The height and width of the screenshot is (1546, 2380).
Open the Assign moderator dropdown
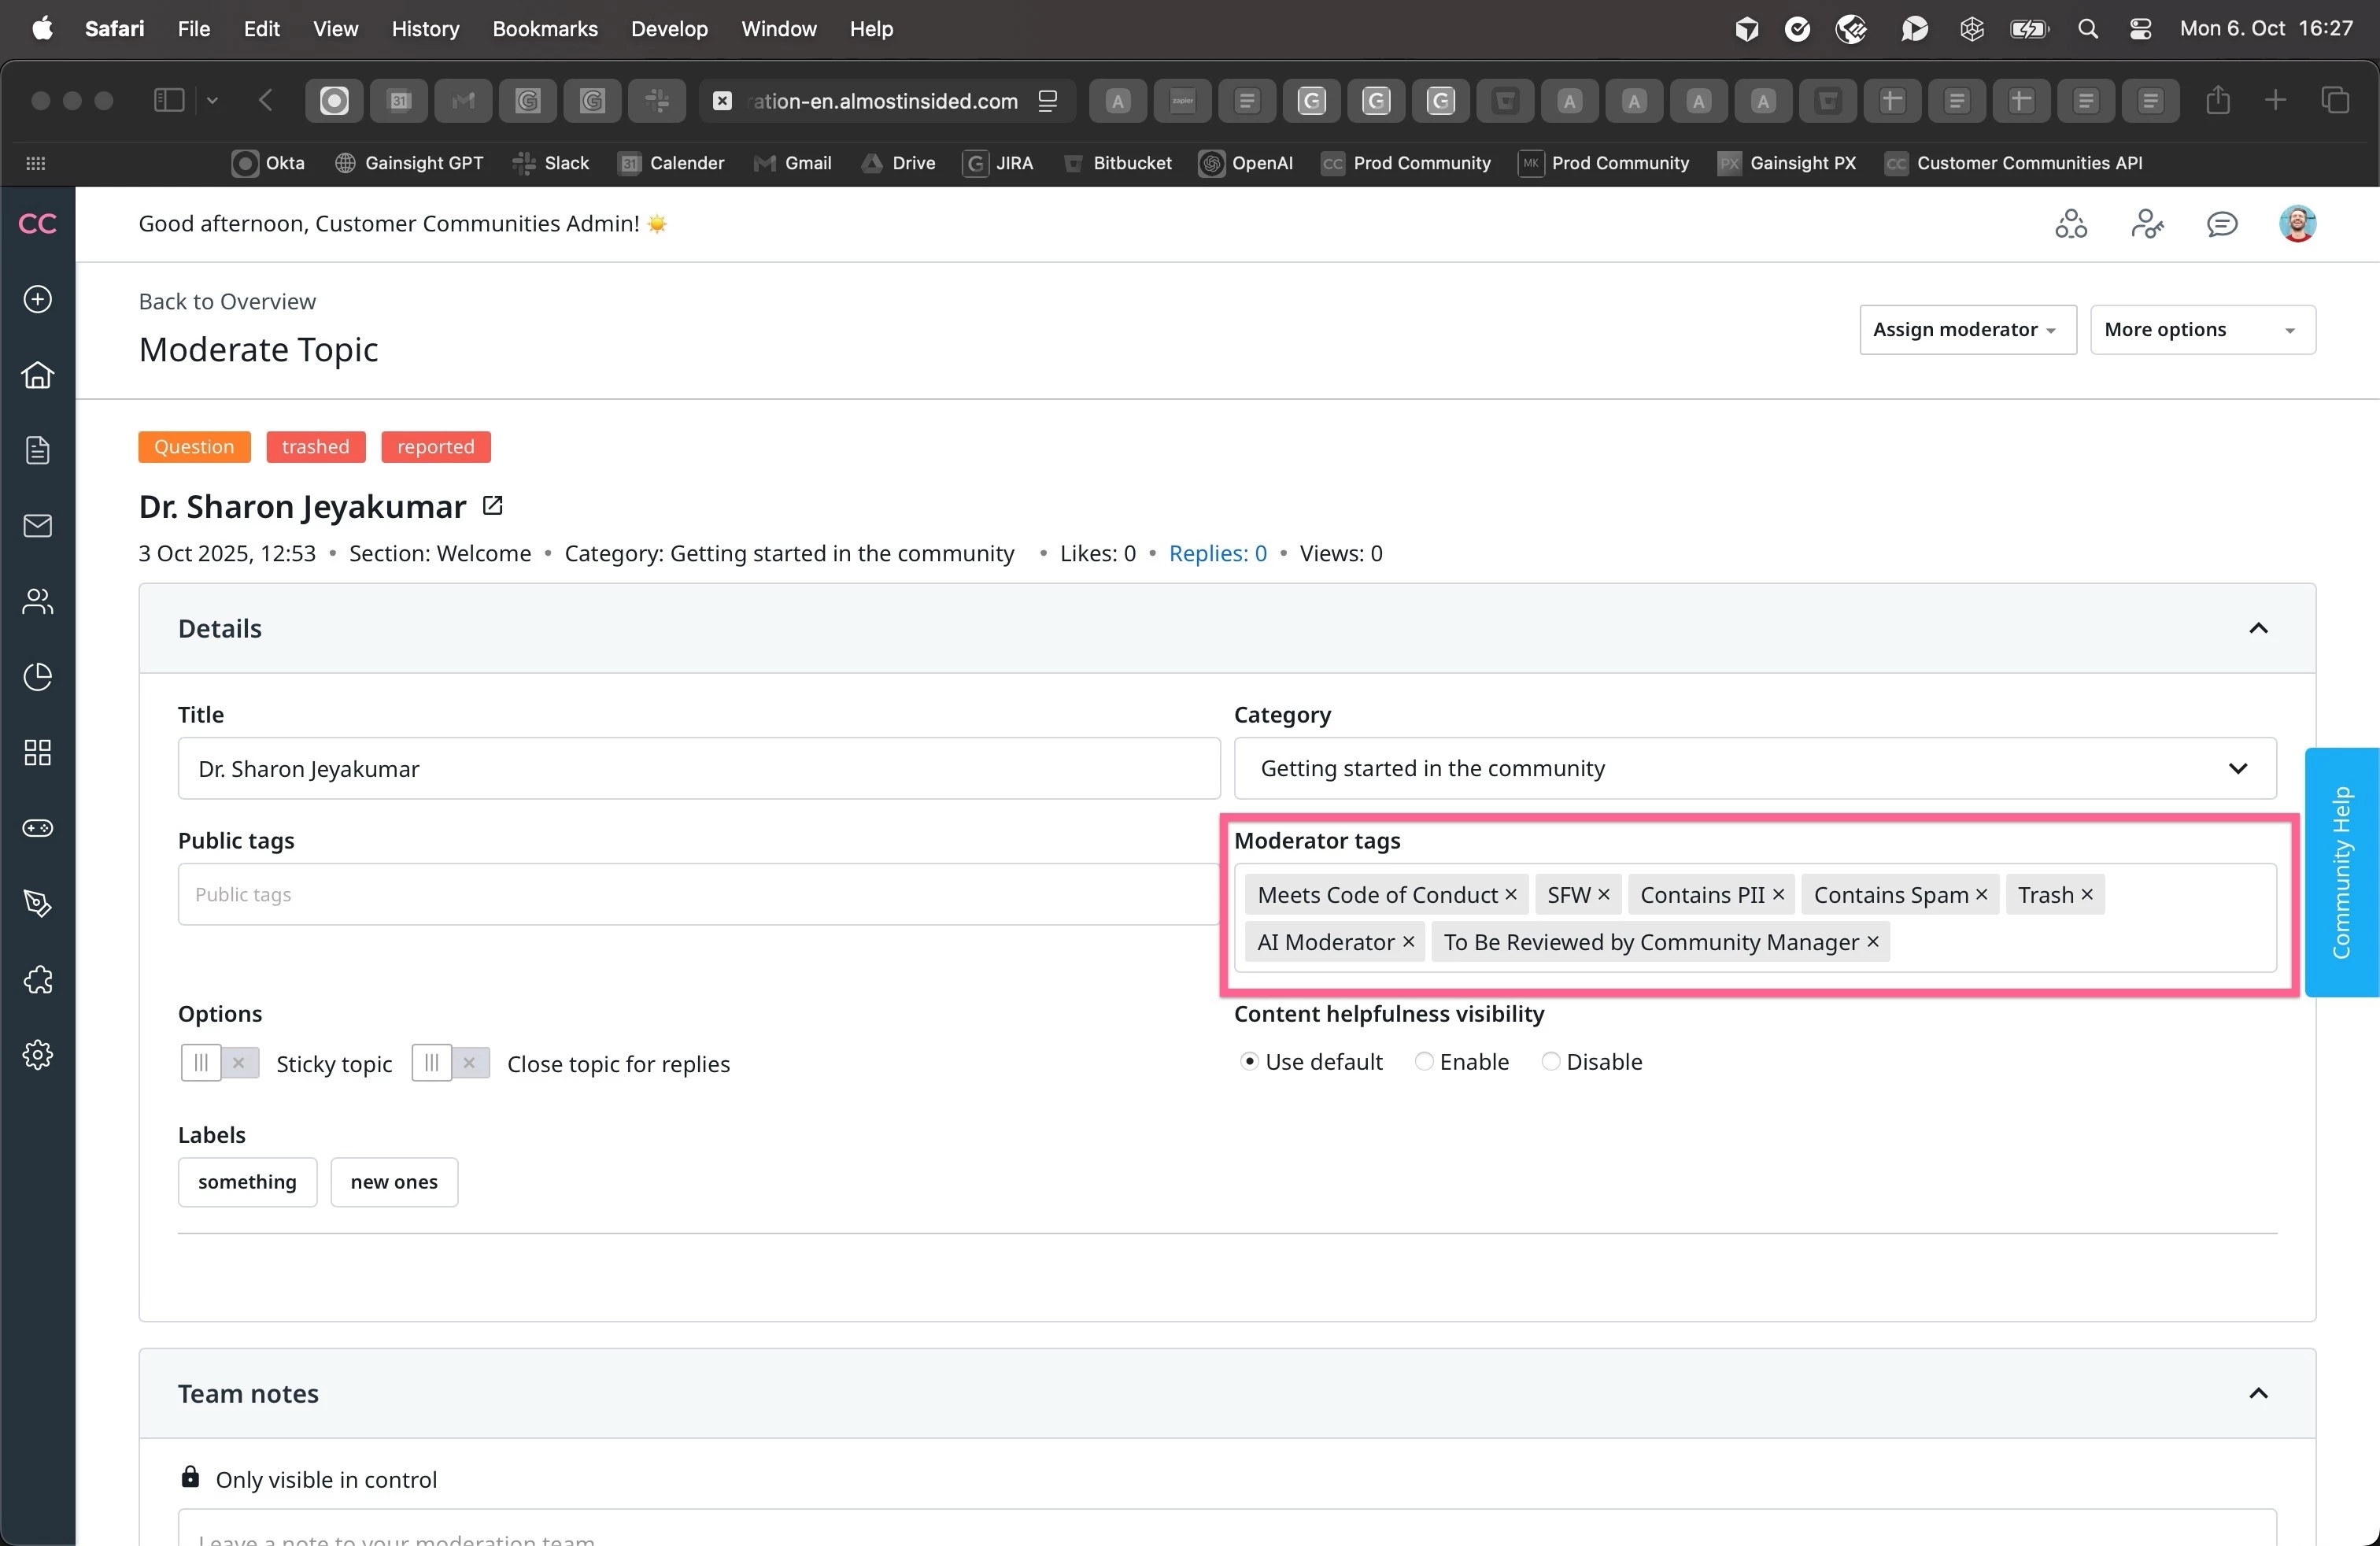[x=1967, y=330]
